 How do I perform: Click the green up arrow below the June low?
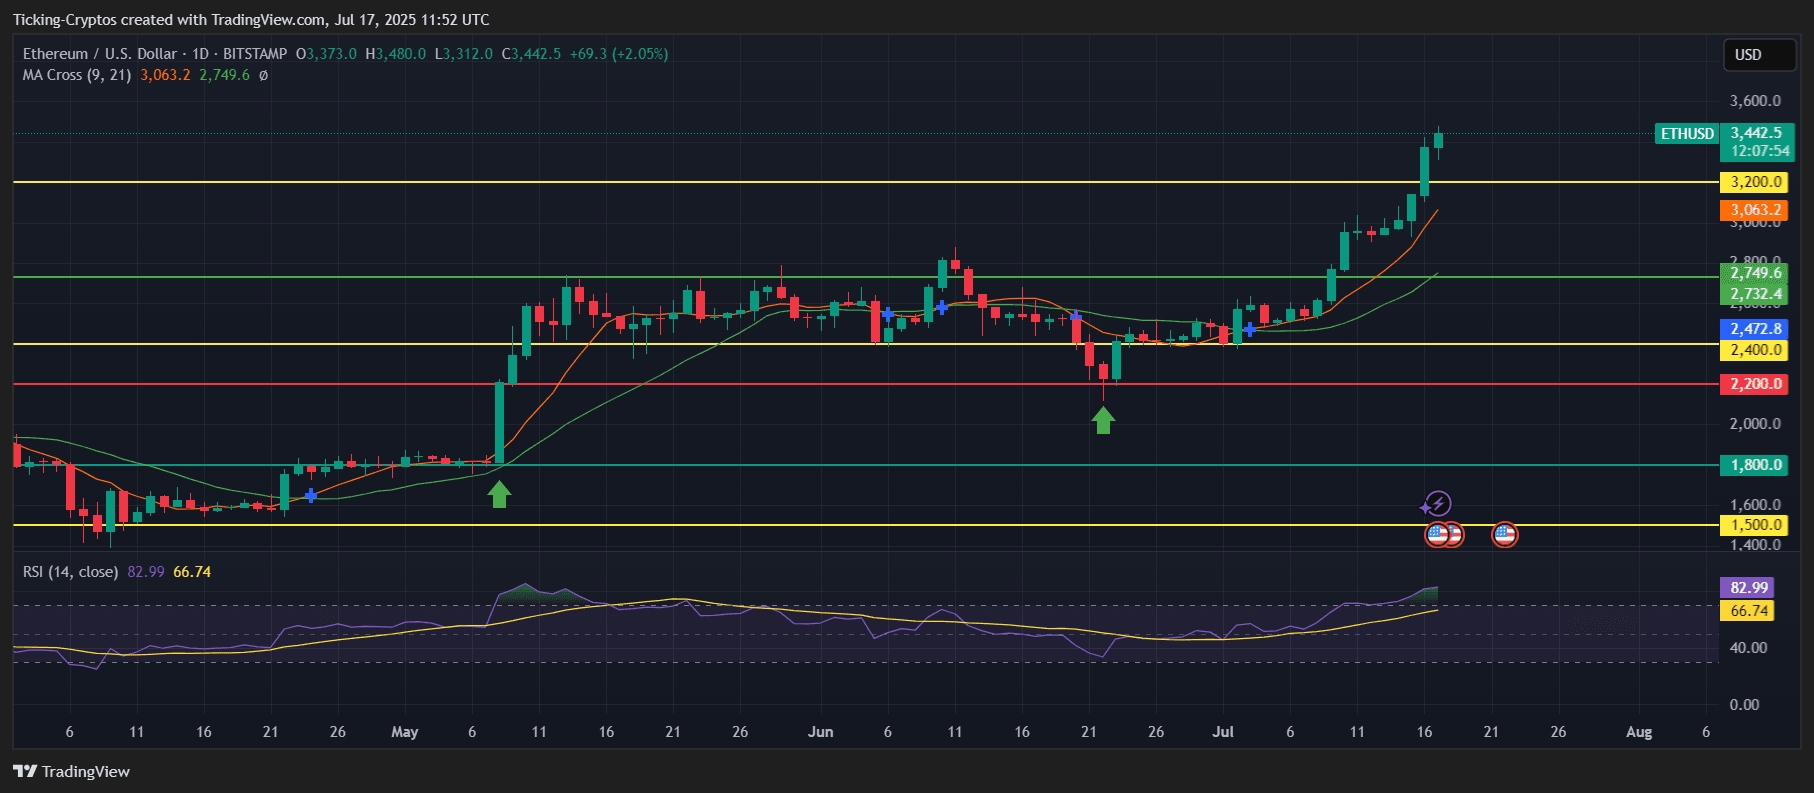click(1103, 420)
